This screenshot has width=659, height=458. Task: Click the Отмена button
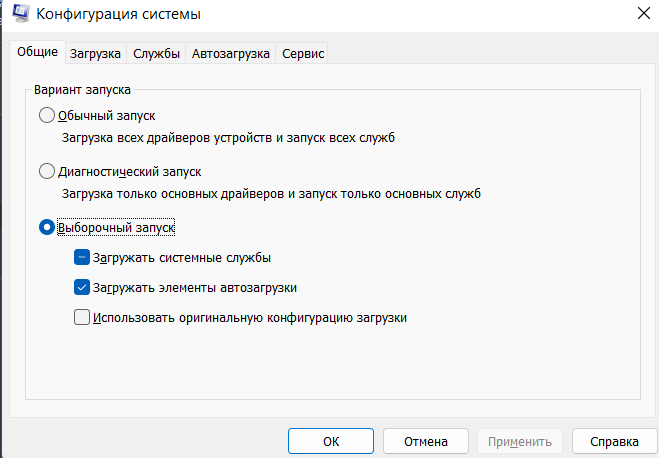point(425,441)
